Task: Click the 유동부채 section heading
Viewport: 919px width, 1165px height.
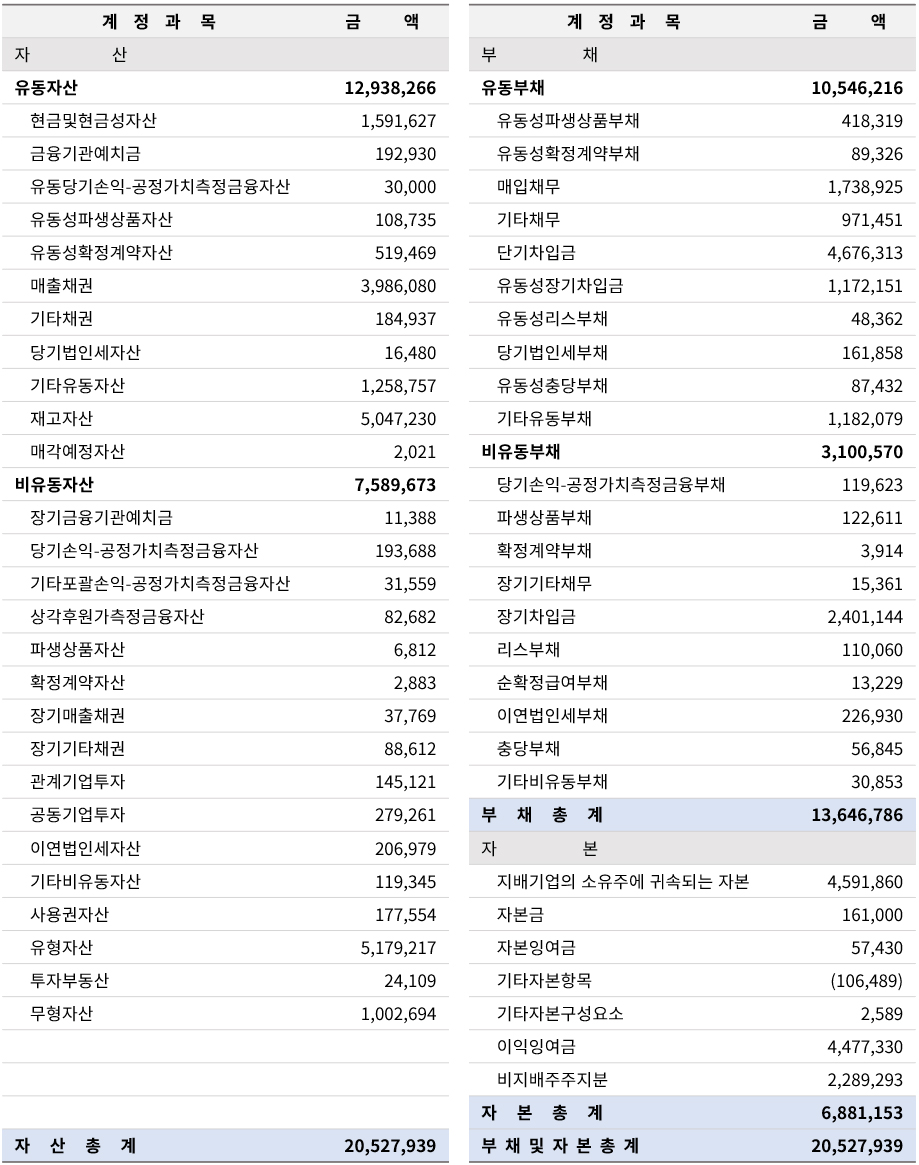Action: pos(513,88)
